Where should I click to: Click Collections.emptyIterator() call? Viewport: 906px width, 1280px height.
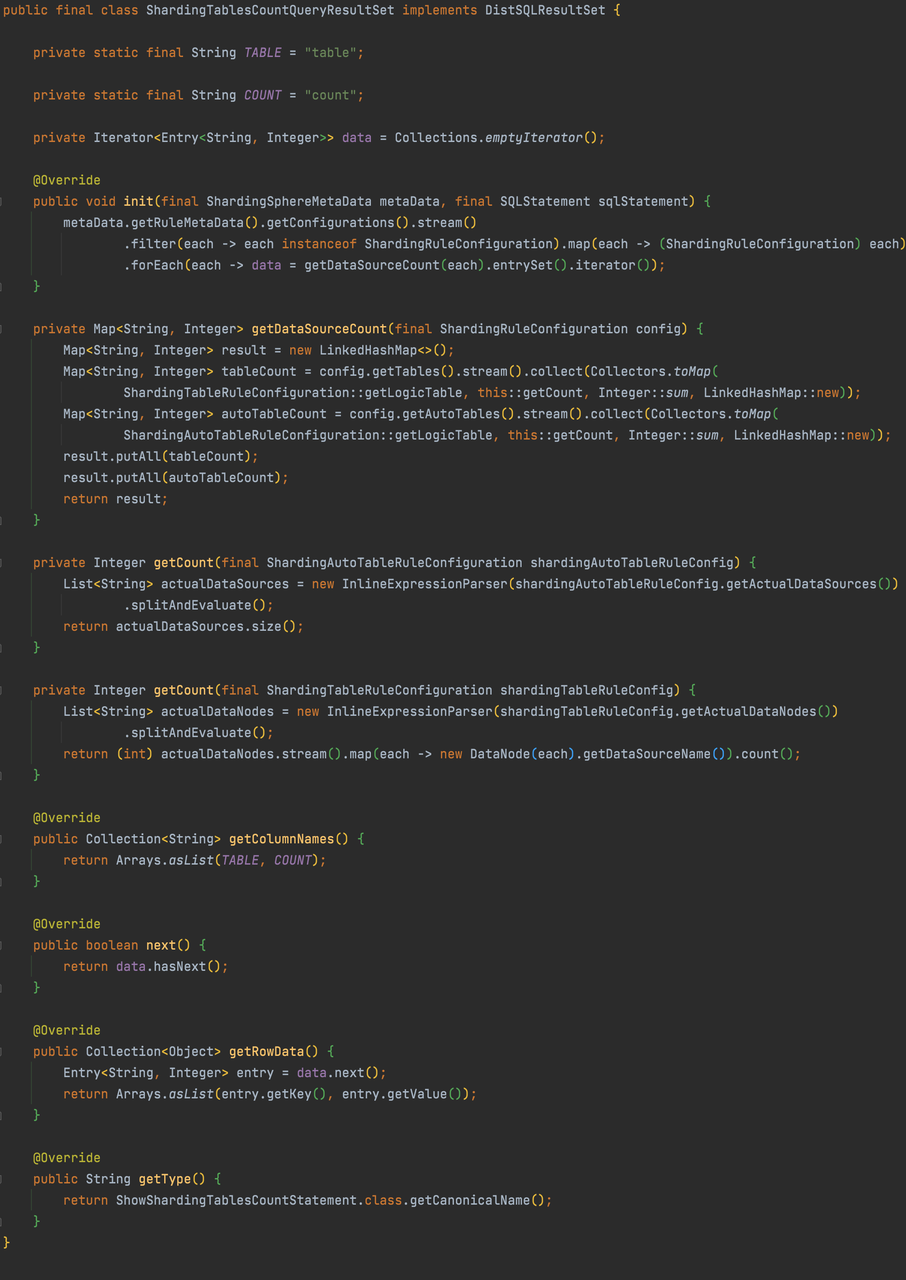pyautogui.click(x=496, y=137)
